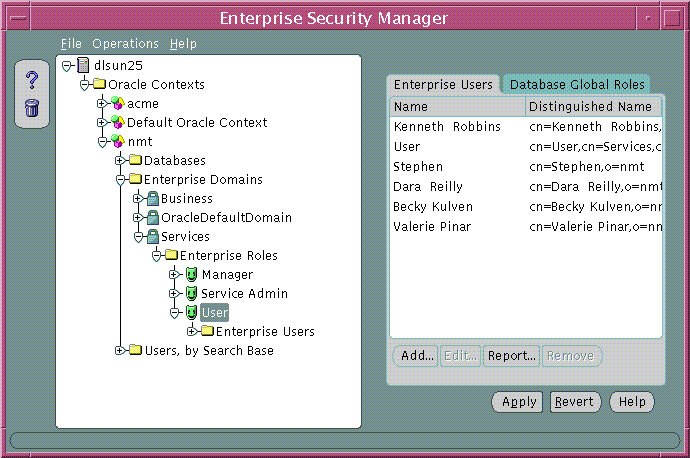Expand the Default Oracle Context node
Screen dimensions: 690x458
click(102, 123)
